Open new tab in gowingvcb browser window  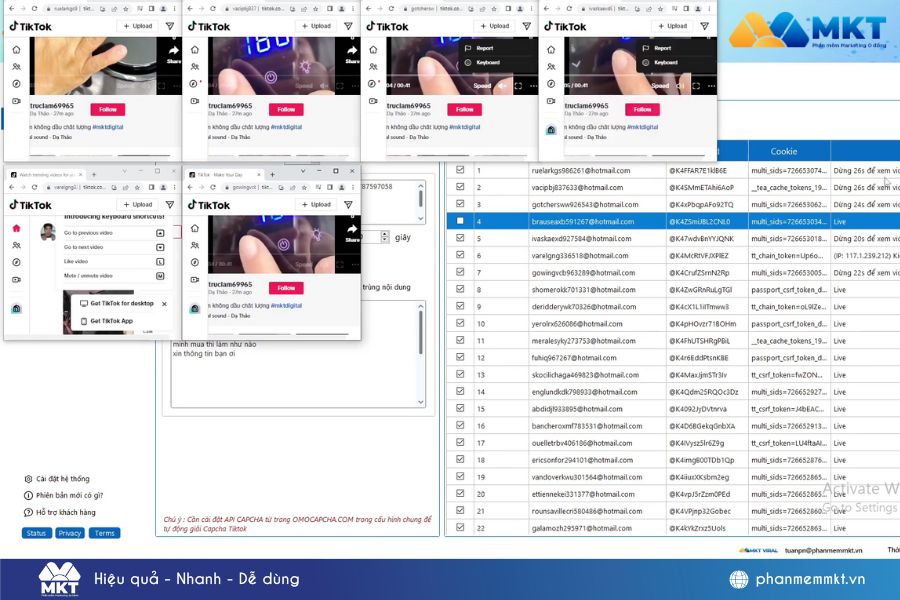pos(272,175)
